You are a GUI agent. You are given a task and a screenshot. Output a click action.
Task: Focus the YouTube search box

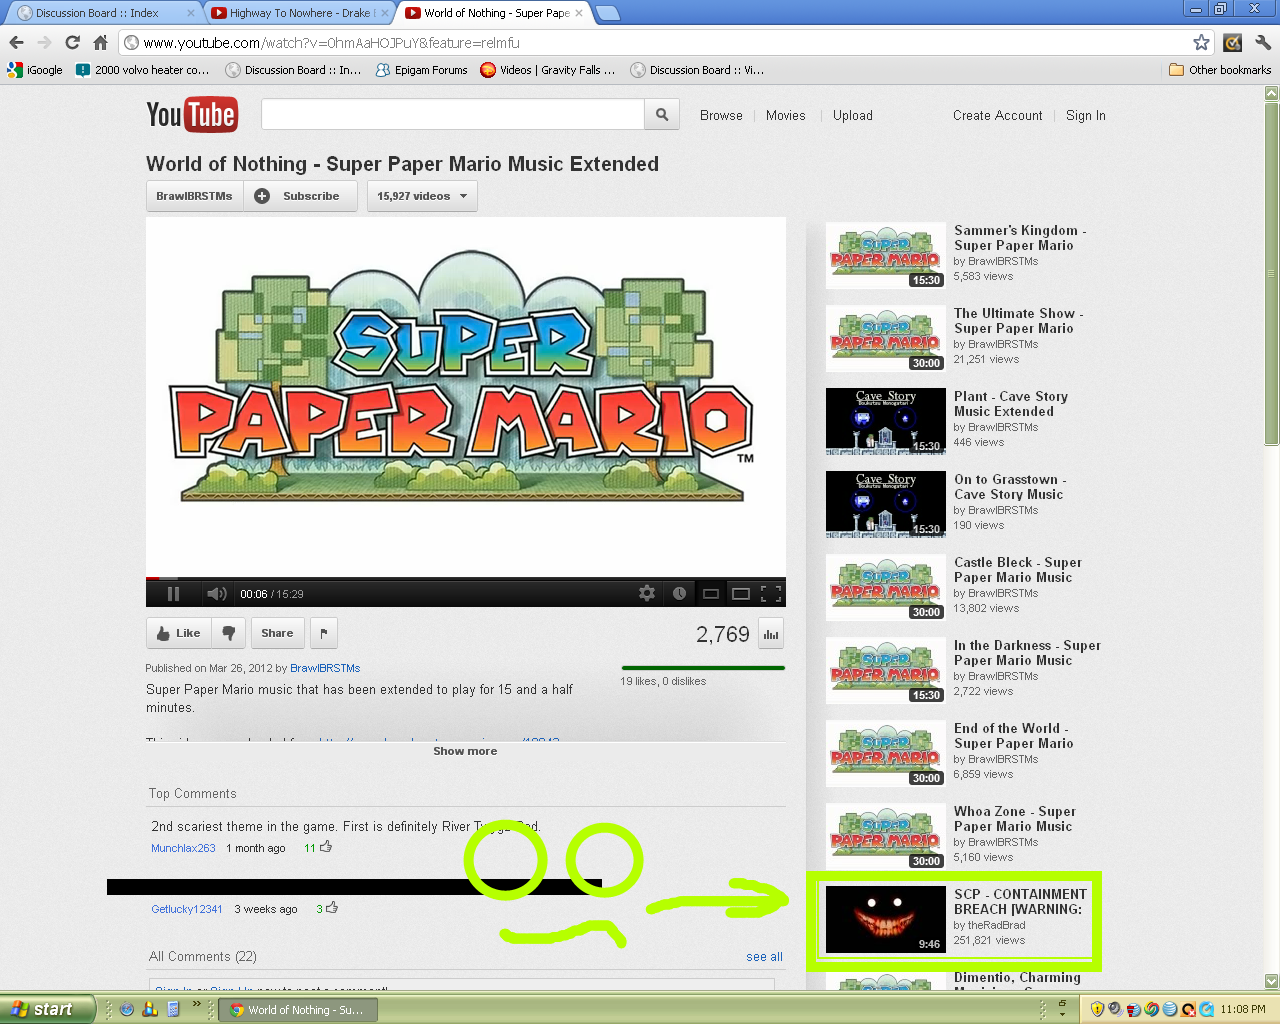click(453, 115)
